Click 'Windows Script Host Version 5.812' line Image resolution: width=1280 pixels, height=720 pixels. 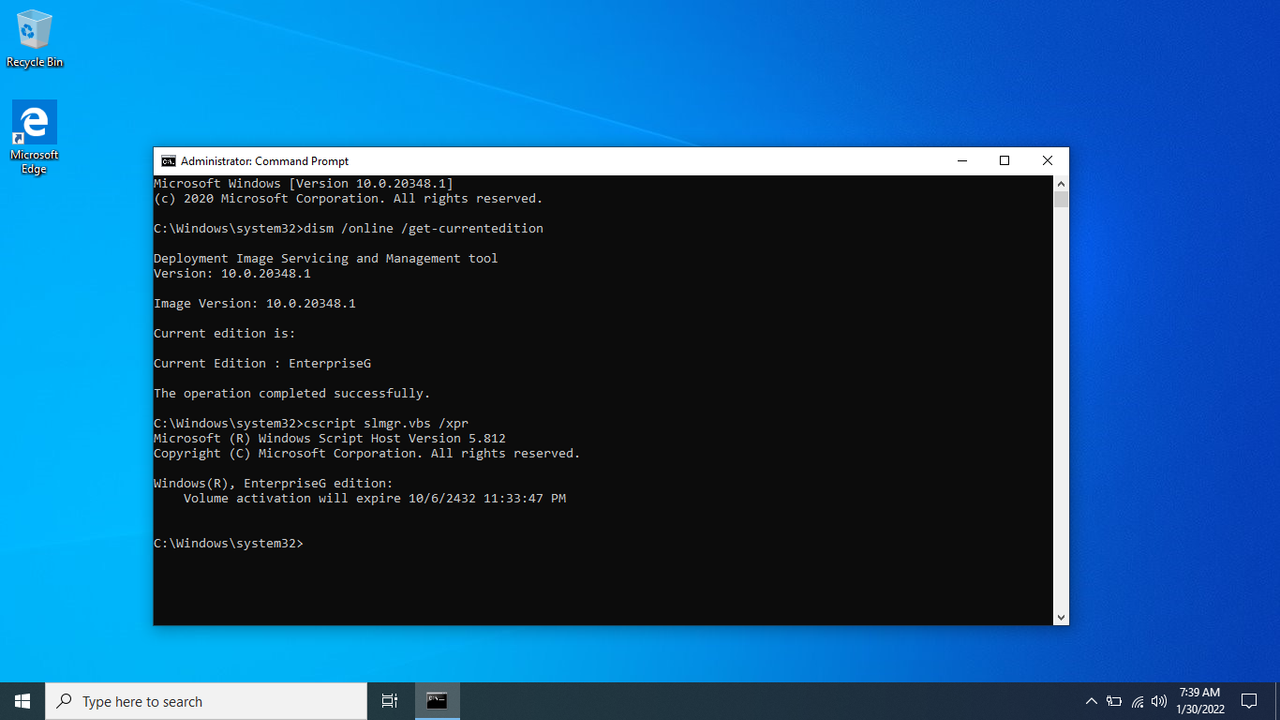pos(330,438)
